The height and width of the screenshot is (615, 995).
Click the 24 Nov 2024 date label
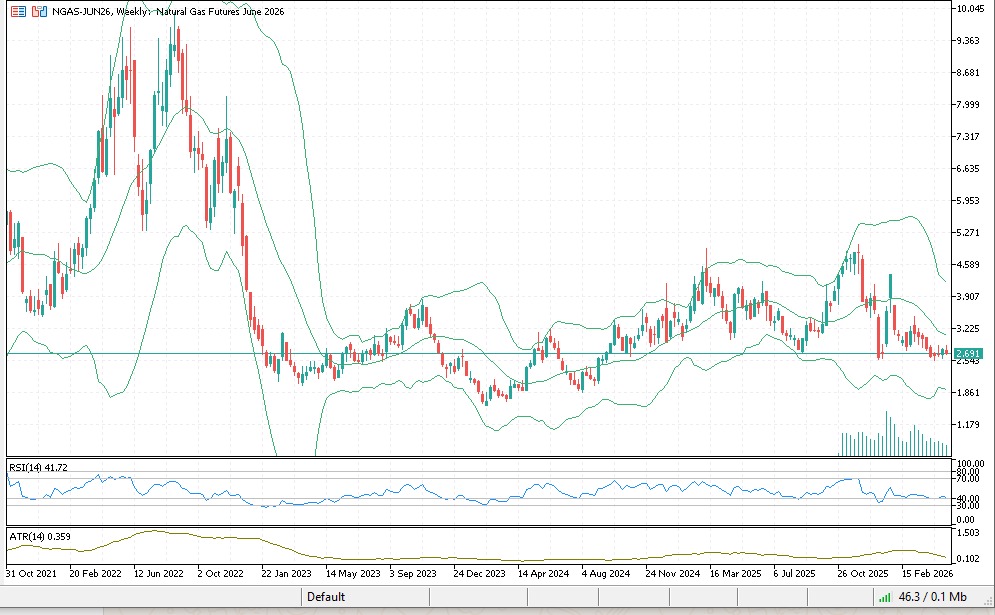(x=673, y=574)
